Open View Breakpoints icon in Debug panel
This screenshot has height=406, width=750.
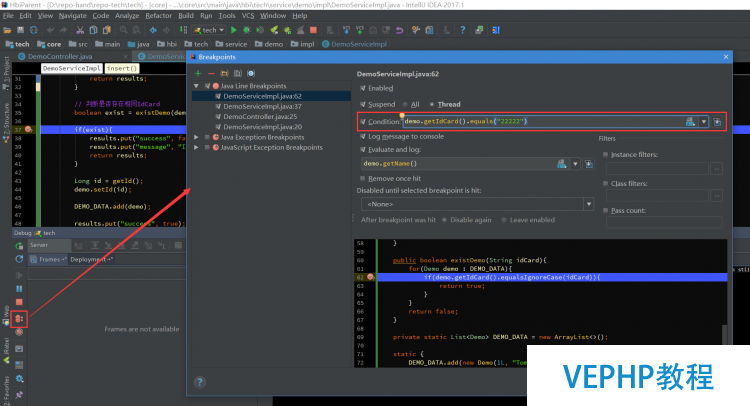pos(19,318)
